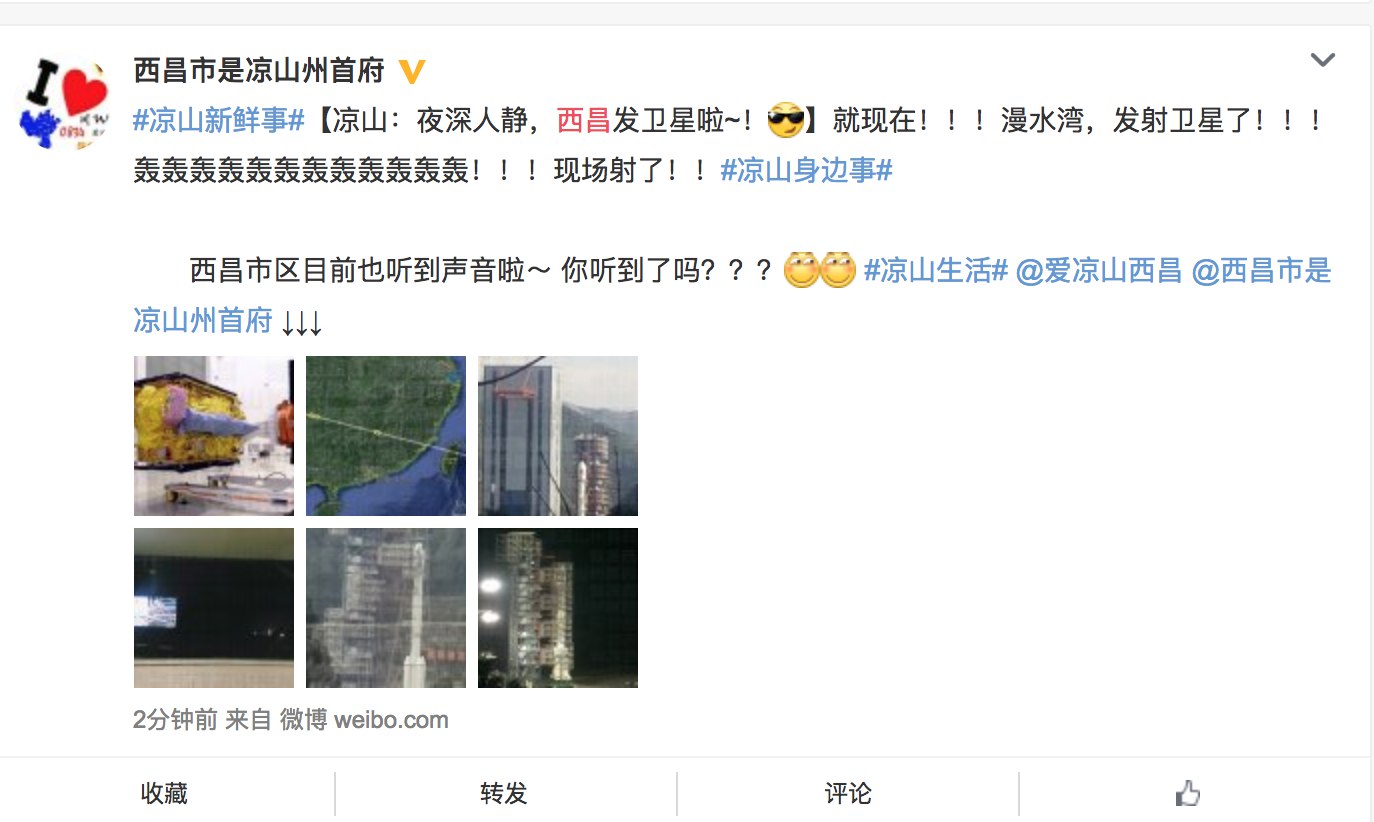1374x822 pixels.
Task: View the daytime launch tower thumbnail
Action: [x=558, y=436]
